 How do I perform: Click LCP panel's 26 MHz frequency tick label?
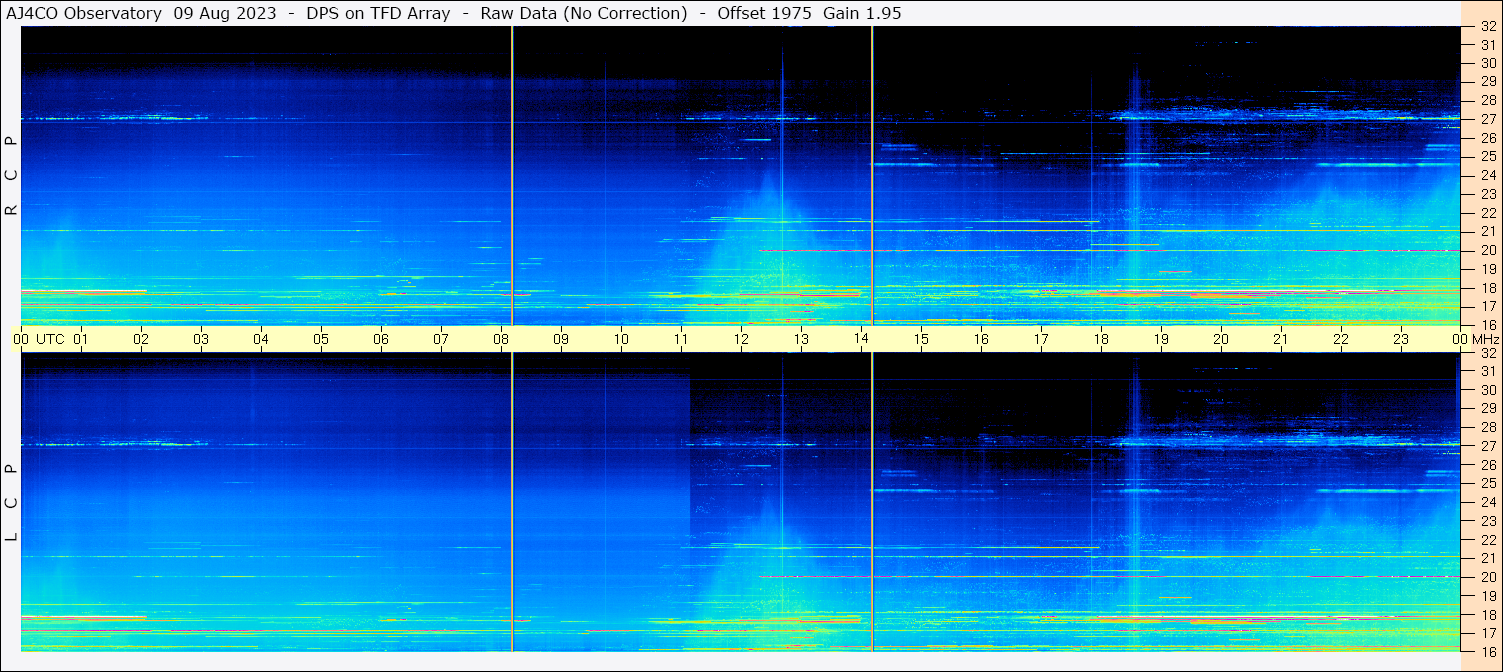click(x=1488, y=464)
